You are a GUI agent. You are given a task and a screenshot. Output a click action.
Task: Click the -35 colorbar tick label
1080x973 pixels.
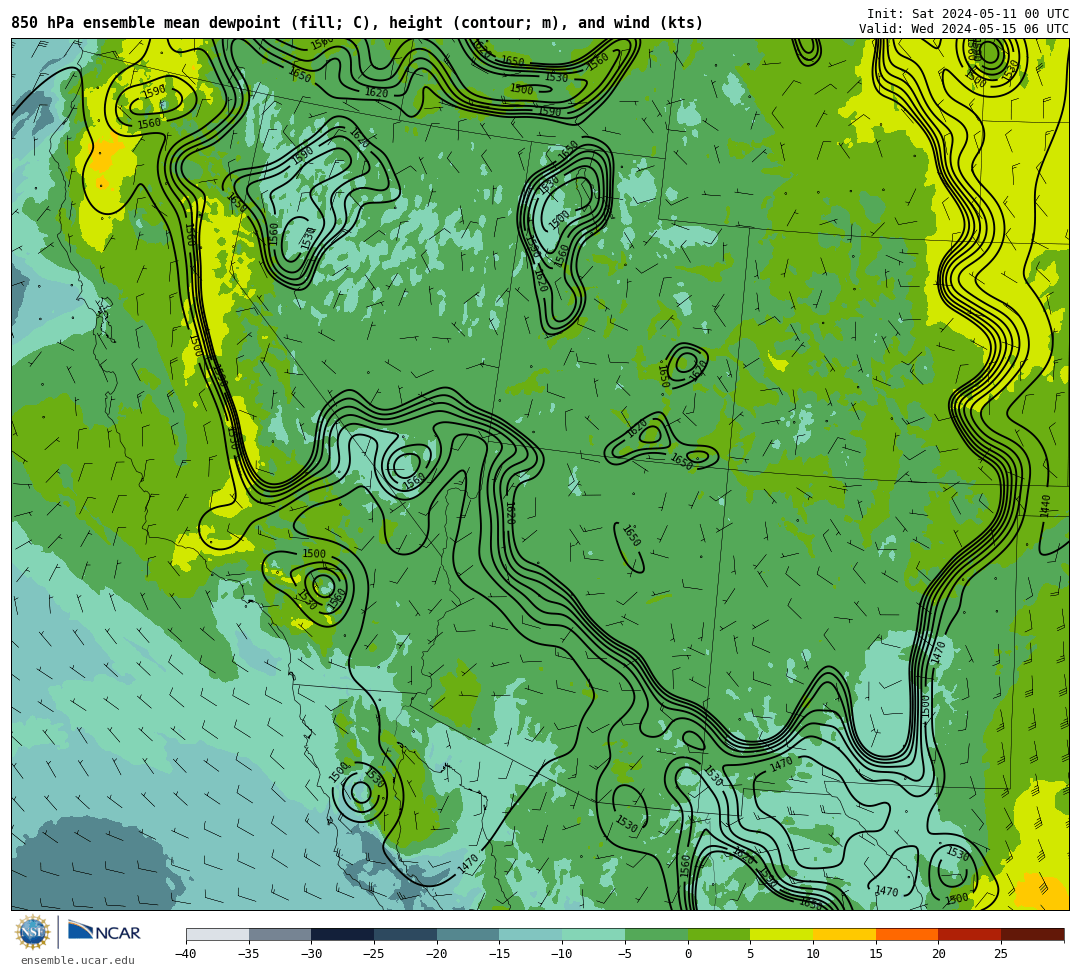click(249, 954)
